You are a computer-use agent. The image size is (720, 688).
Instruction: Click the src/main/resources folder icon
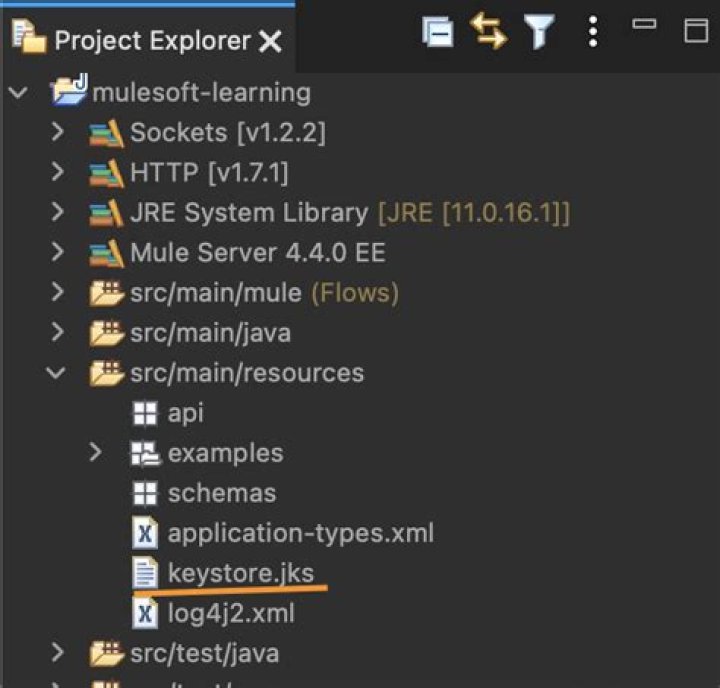point(107,372)
